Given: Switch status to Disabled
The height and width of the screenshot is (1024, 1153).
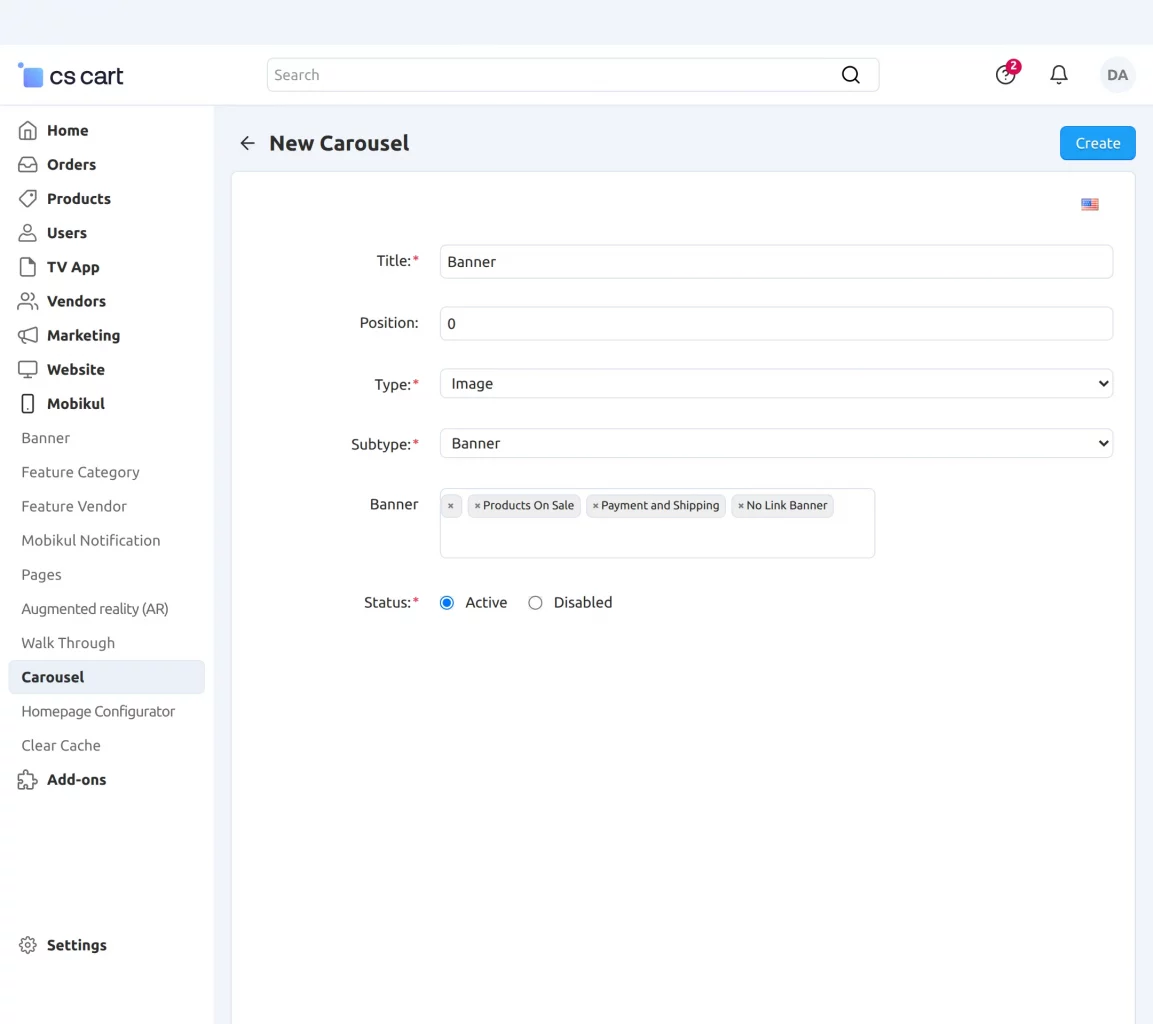Looking at the screenshot, I should (535, 602).
